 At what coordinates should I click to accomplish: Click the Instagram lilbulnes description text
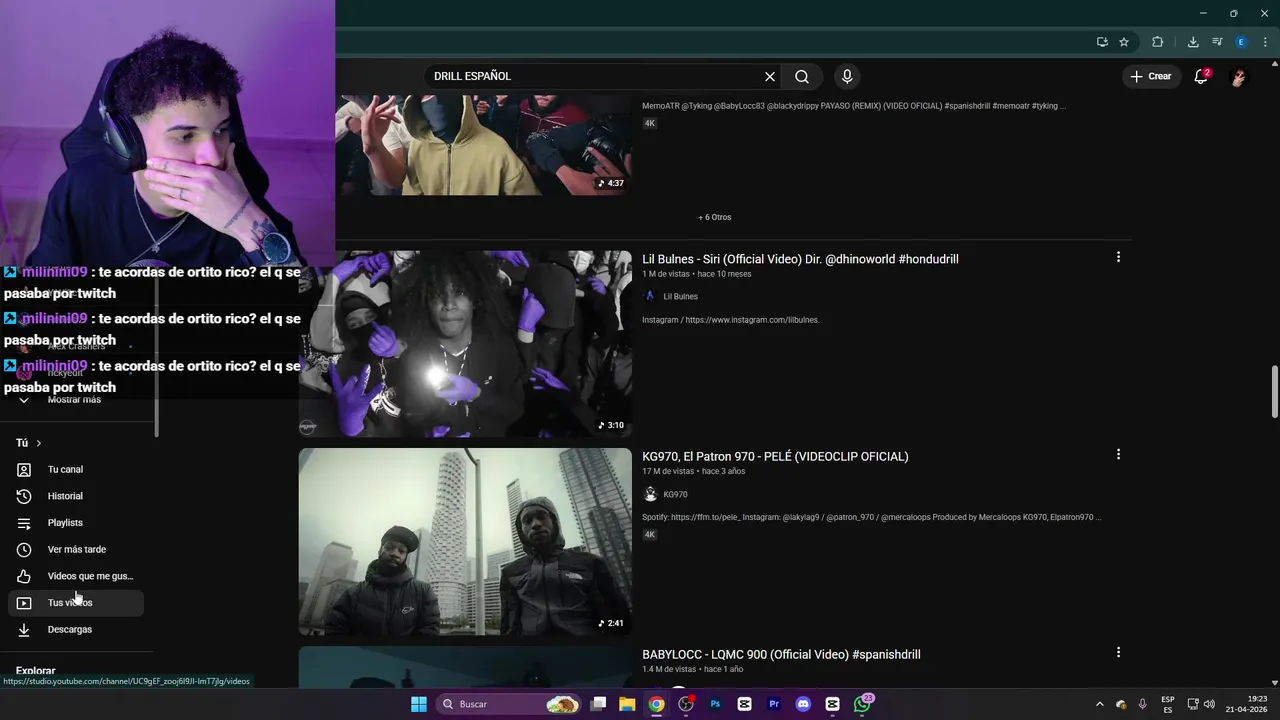730,320
